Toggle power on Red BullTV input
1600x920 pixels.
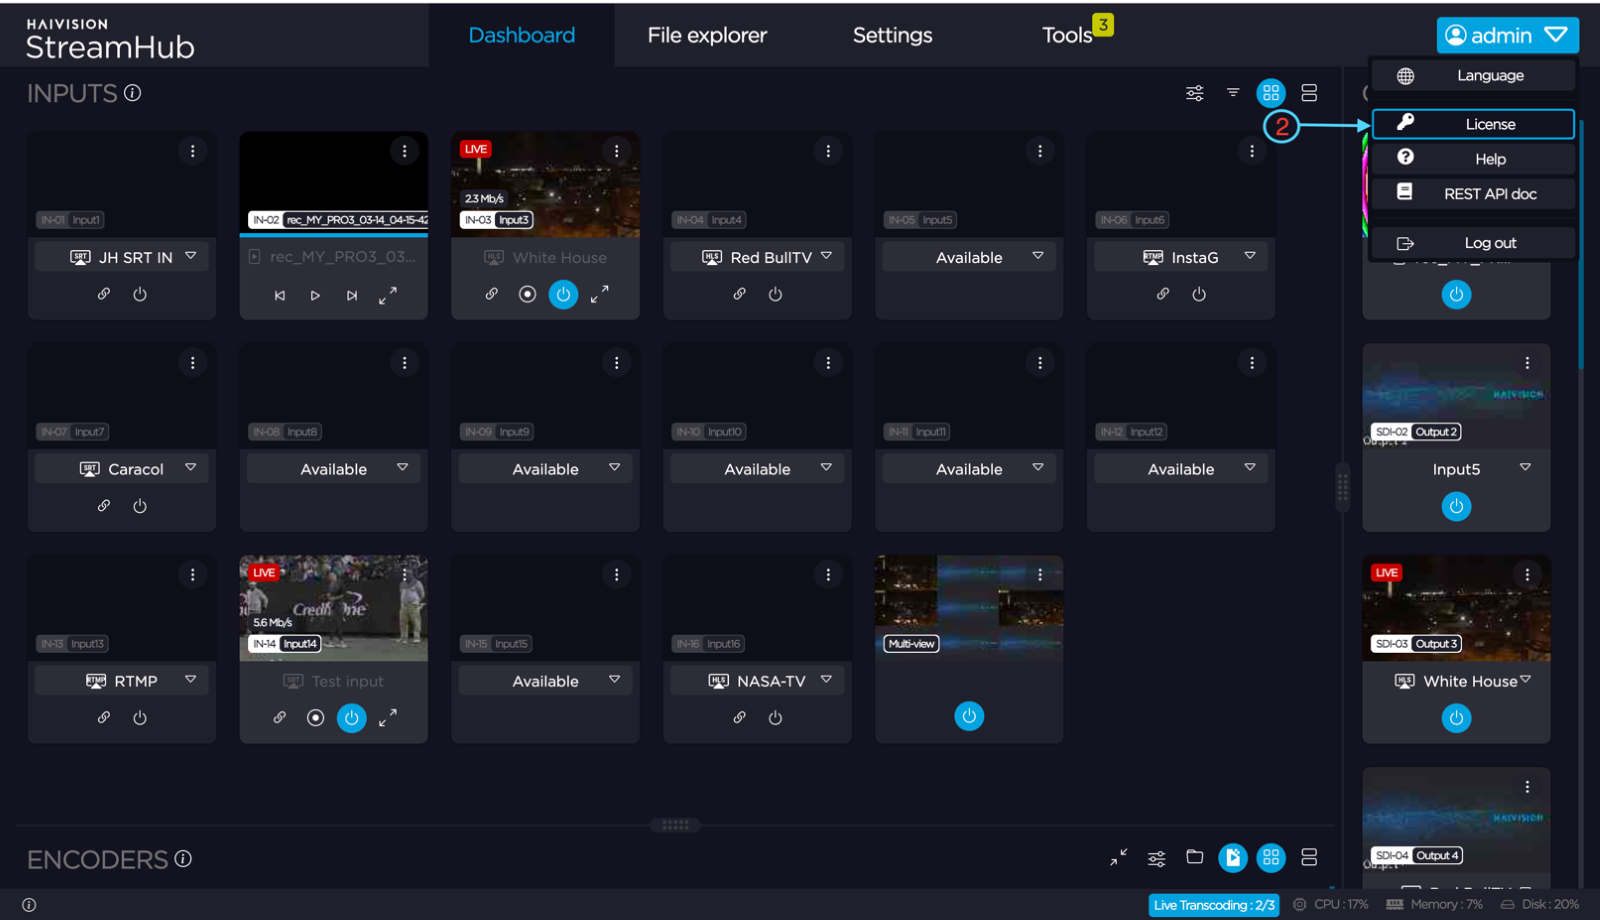tap(775, 294)
